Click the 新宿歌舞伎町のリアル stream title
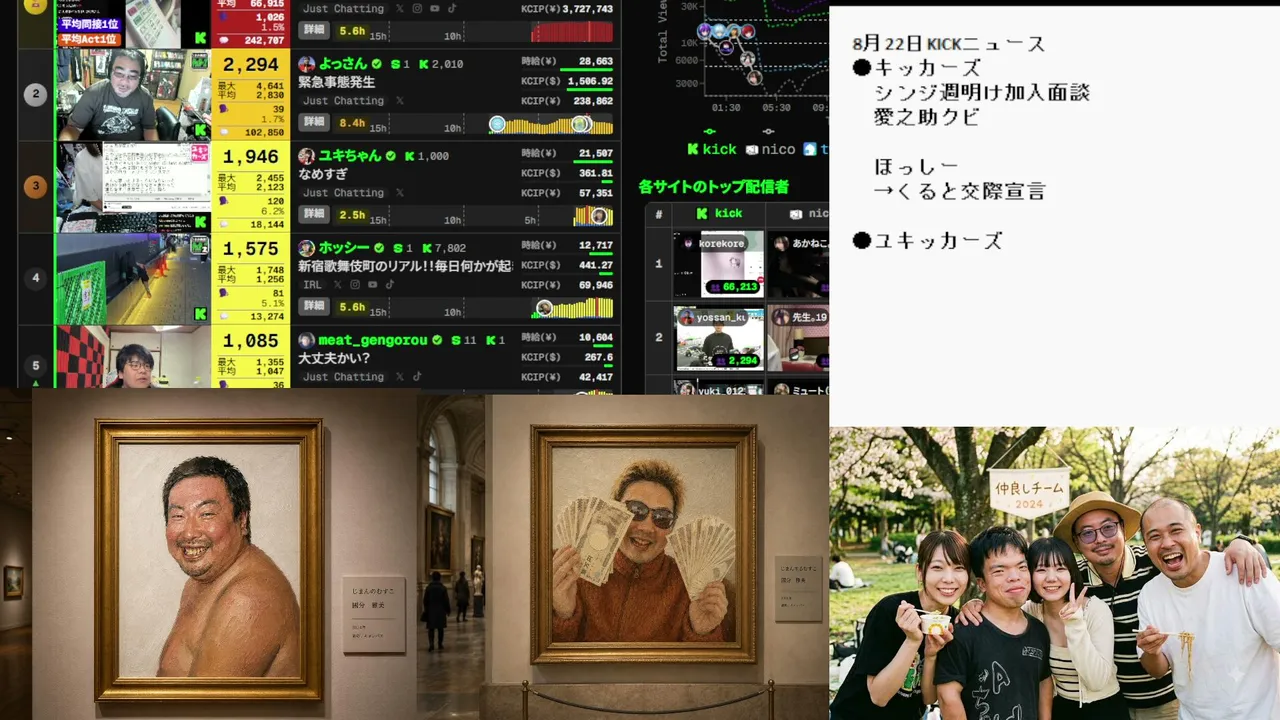Viewport: 1280px width, 720px height. pos(405,266)
